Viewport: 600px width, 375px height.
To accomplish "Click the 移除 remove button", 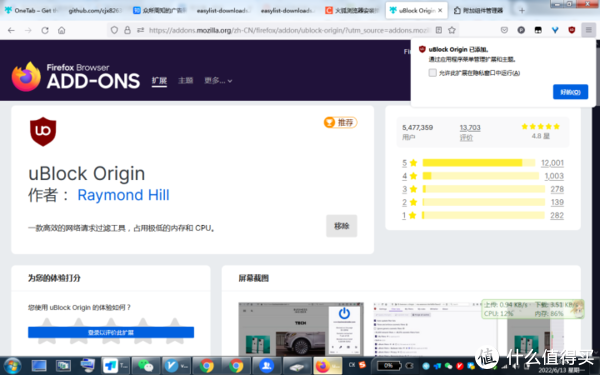I will pos(341,226).
